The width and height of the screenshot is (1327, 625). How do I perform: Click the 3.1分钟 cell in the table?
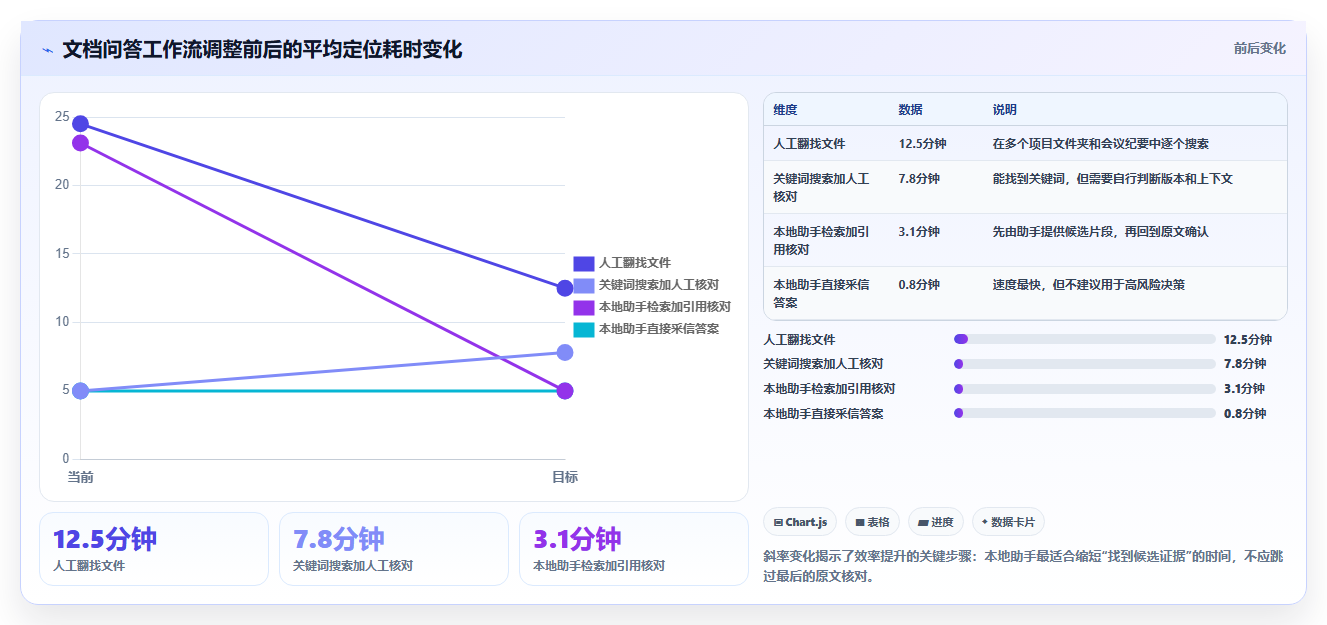[x=919, y=232]
